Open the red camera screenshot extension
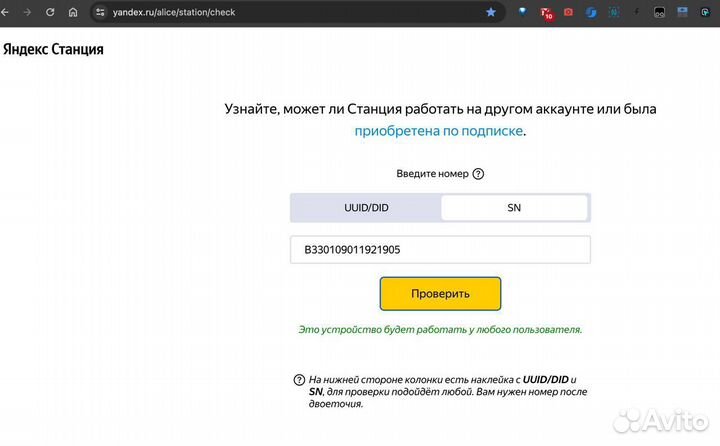 pyautogui.click(x=568, y=12)
